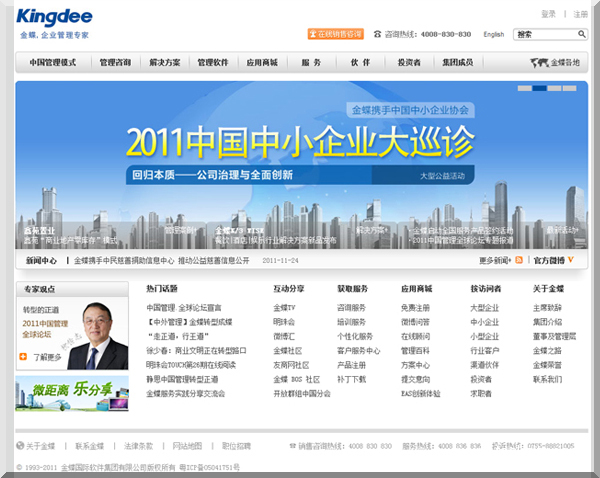The image size is (600, 478).
Task: Click the 2011中国管理全球论坛 link
Action: (x=45, y=329)
